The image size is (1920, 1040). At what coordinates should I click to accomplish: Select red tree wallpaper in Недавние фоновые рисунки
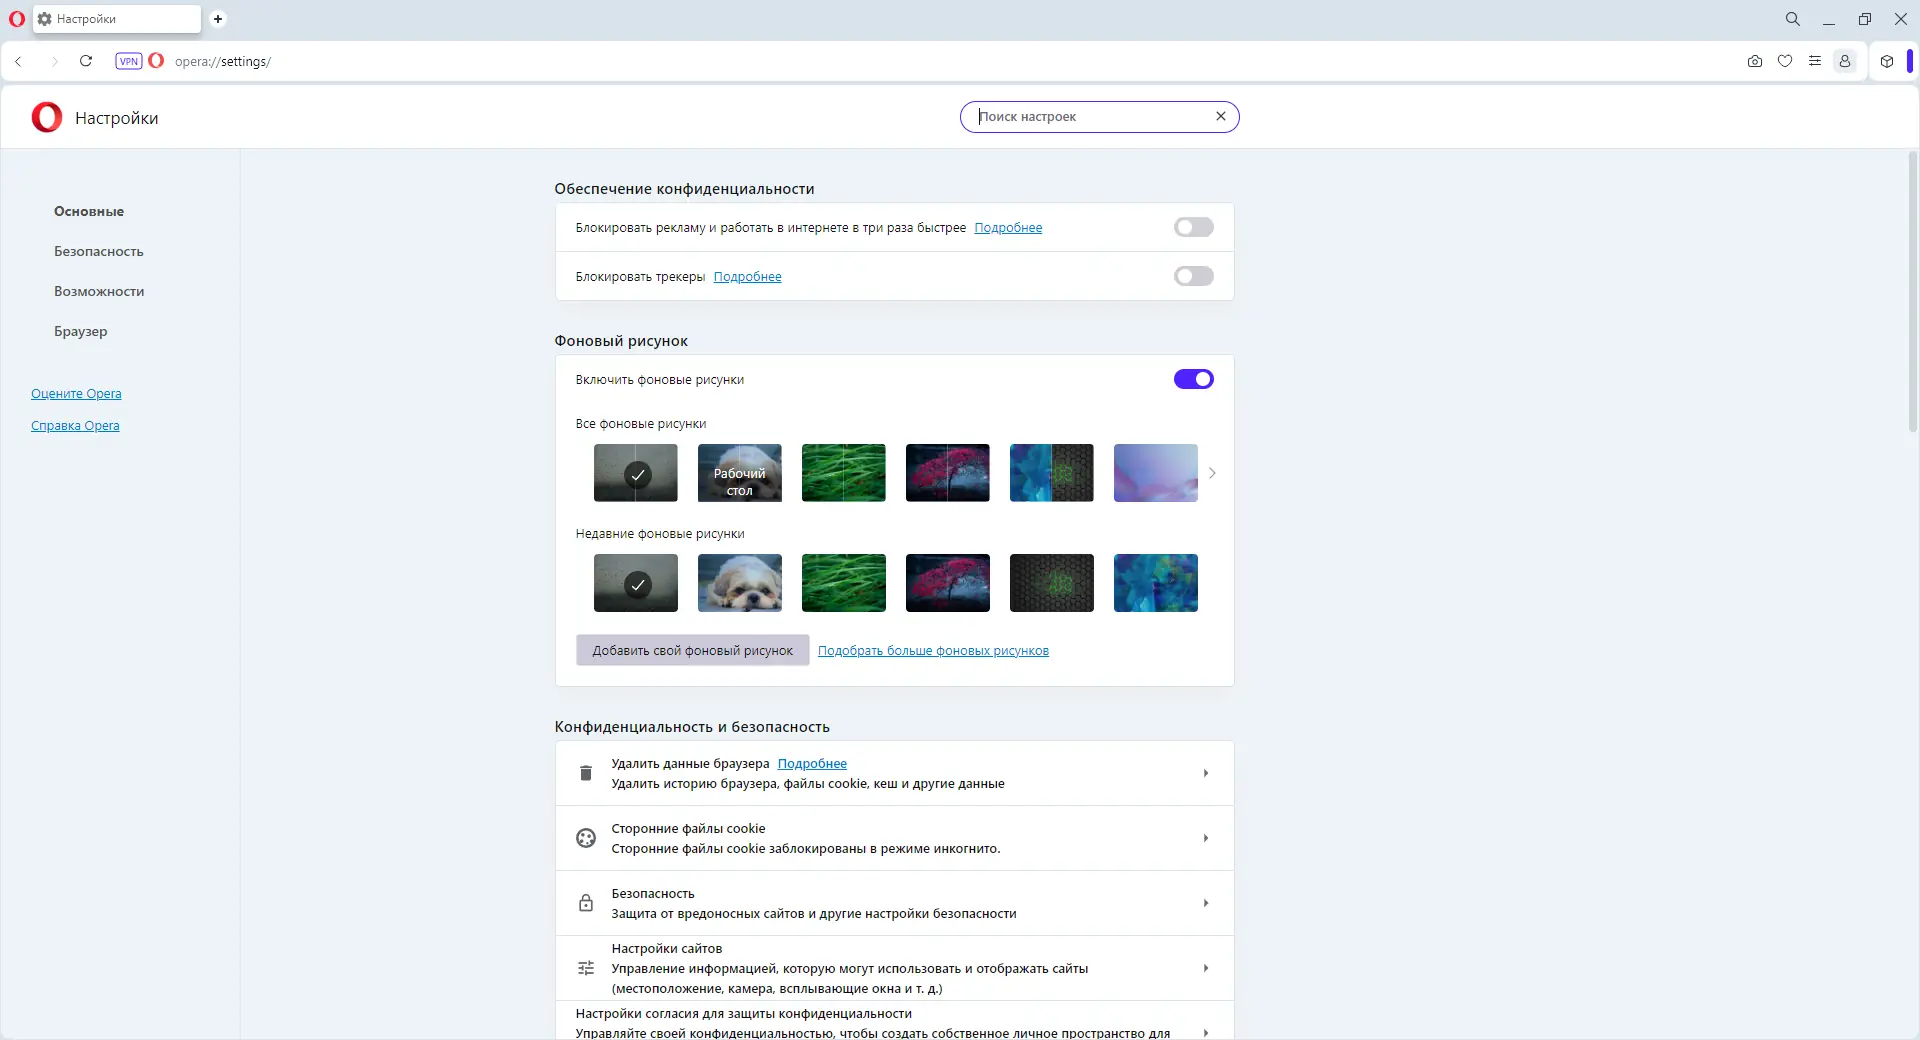pos(948,583)
